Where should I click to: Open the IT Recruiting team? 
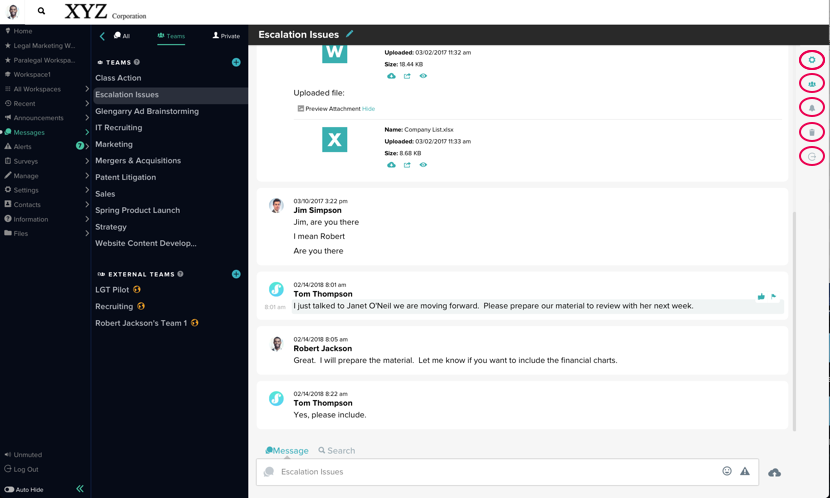[x=119, y=128]
